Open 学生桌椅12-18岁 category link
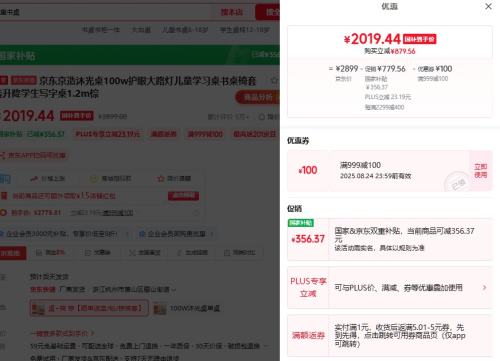This screenshot has height=361, width=500. (245, 30)
